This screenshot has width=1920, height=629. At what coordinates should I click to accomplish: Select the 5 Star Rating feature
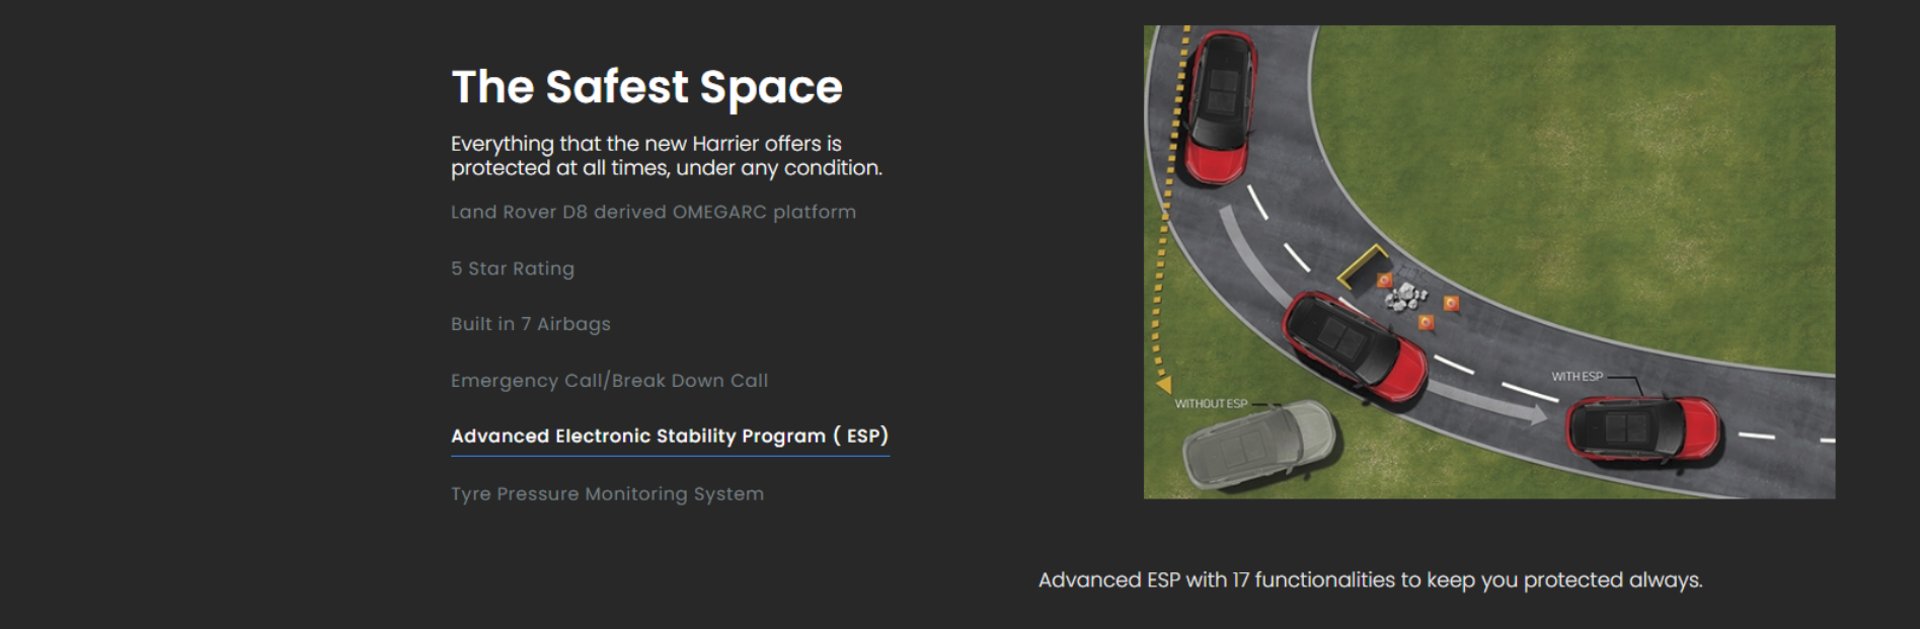pyautogui.click(x=512, y=268)
